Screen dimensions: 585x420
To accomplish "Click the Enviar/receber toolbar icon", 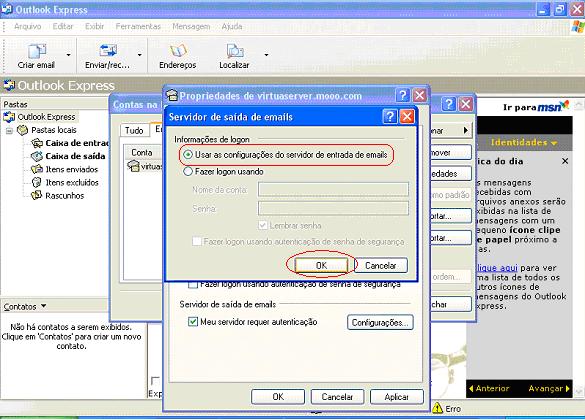I will (108, 51).
